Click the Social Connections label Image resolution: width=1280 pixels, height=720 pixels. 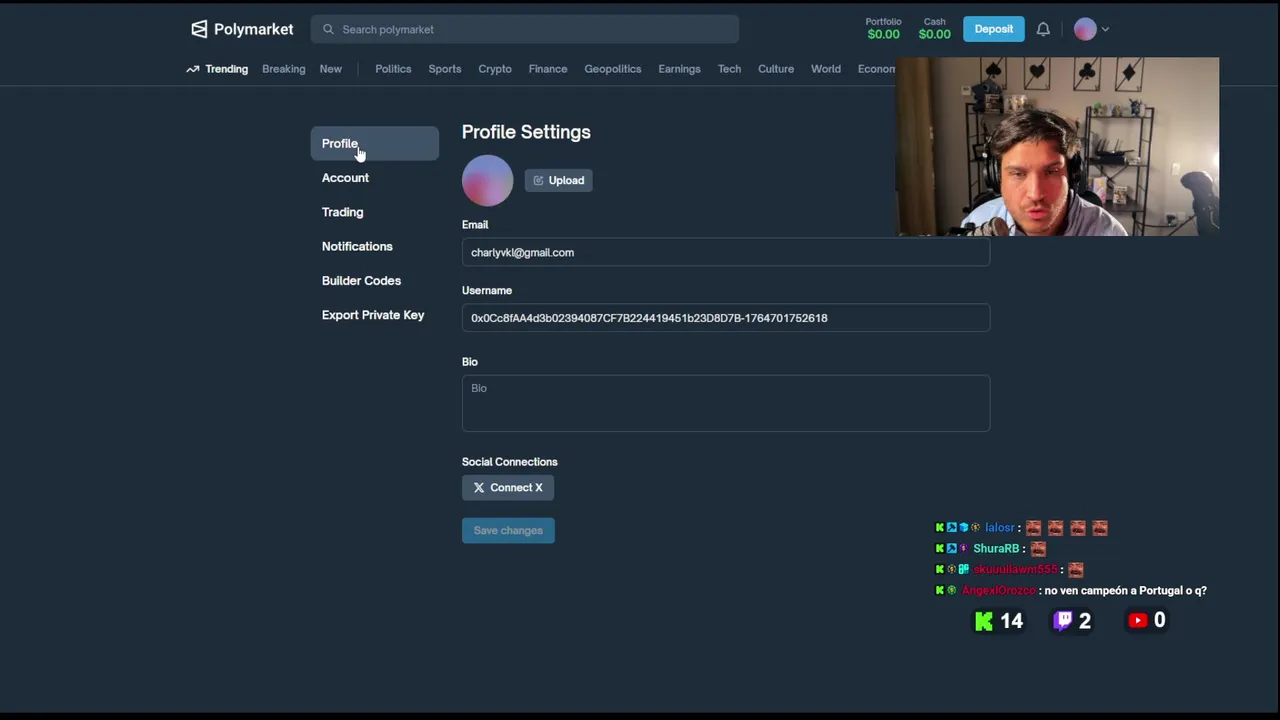click(x=510, y=462)
